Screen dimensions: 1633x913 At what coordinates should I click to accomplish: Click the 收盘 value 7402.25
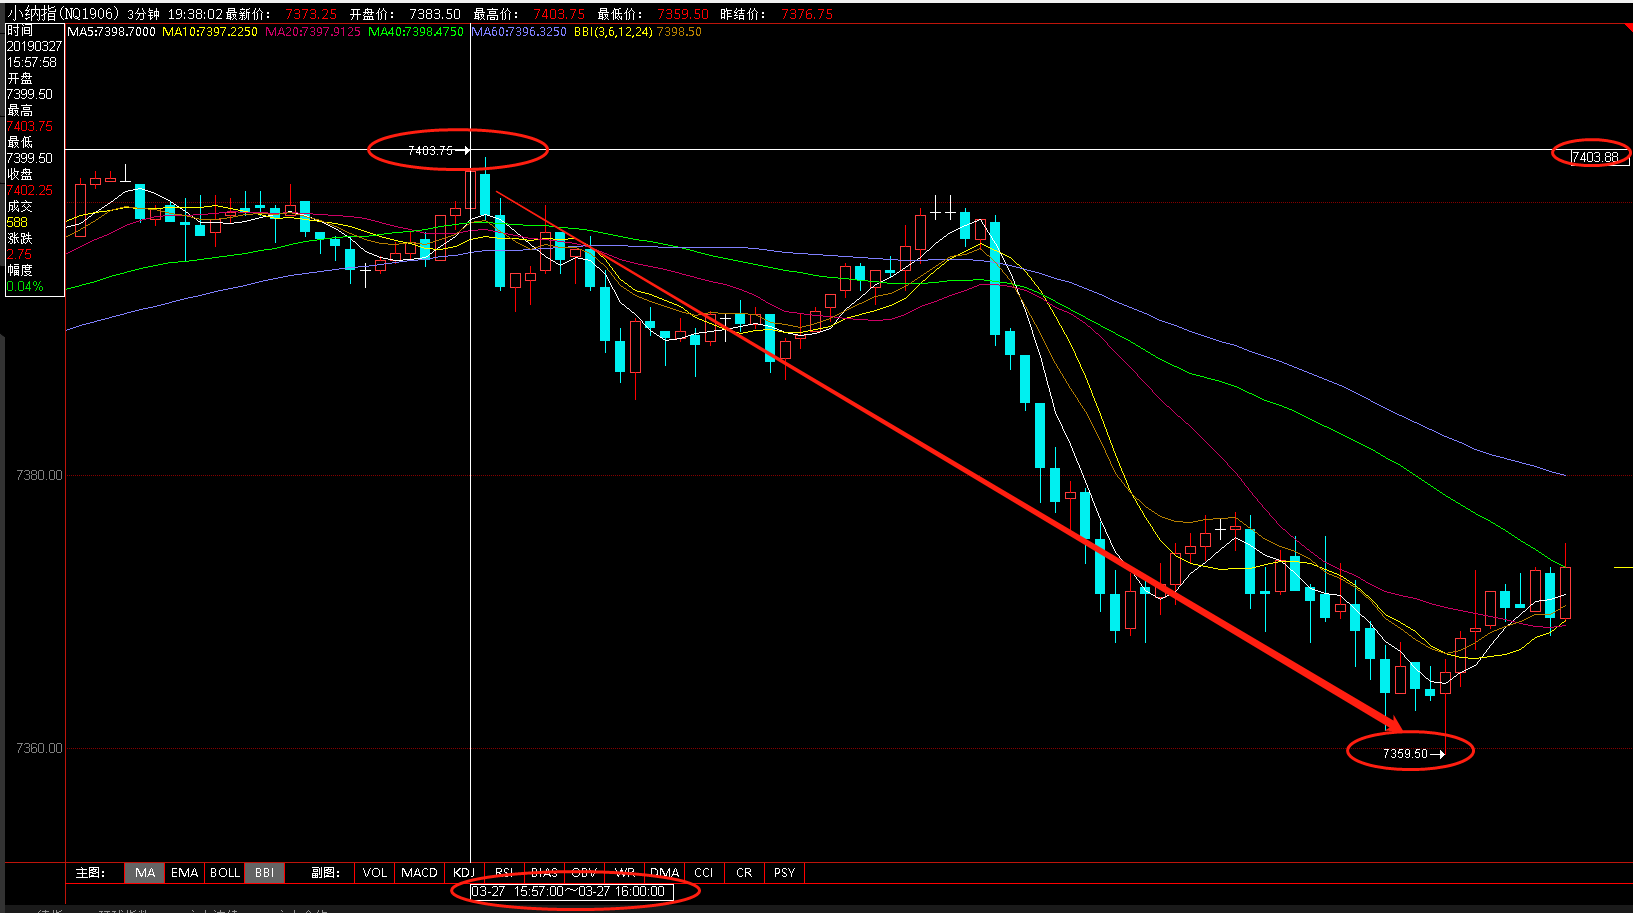click(30, 190)
